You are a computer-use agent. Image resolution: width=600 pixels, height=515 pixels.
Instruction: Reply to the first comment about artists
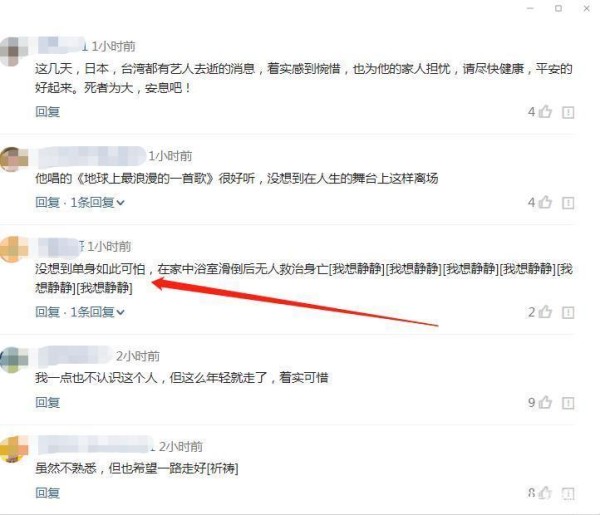pyautogui.click(x=47, y=112)
